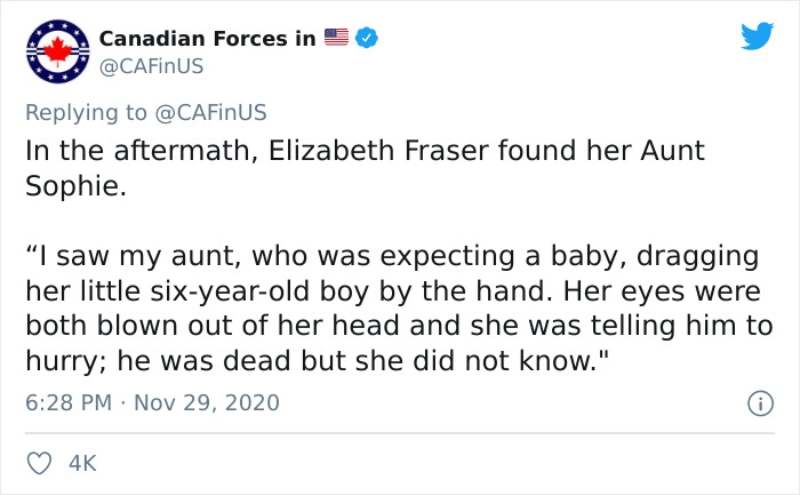Click the @CAFinUS handle below the display name

[151, 66]
